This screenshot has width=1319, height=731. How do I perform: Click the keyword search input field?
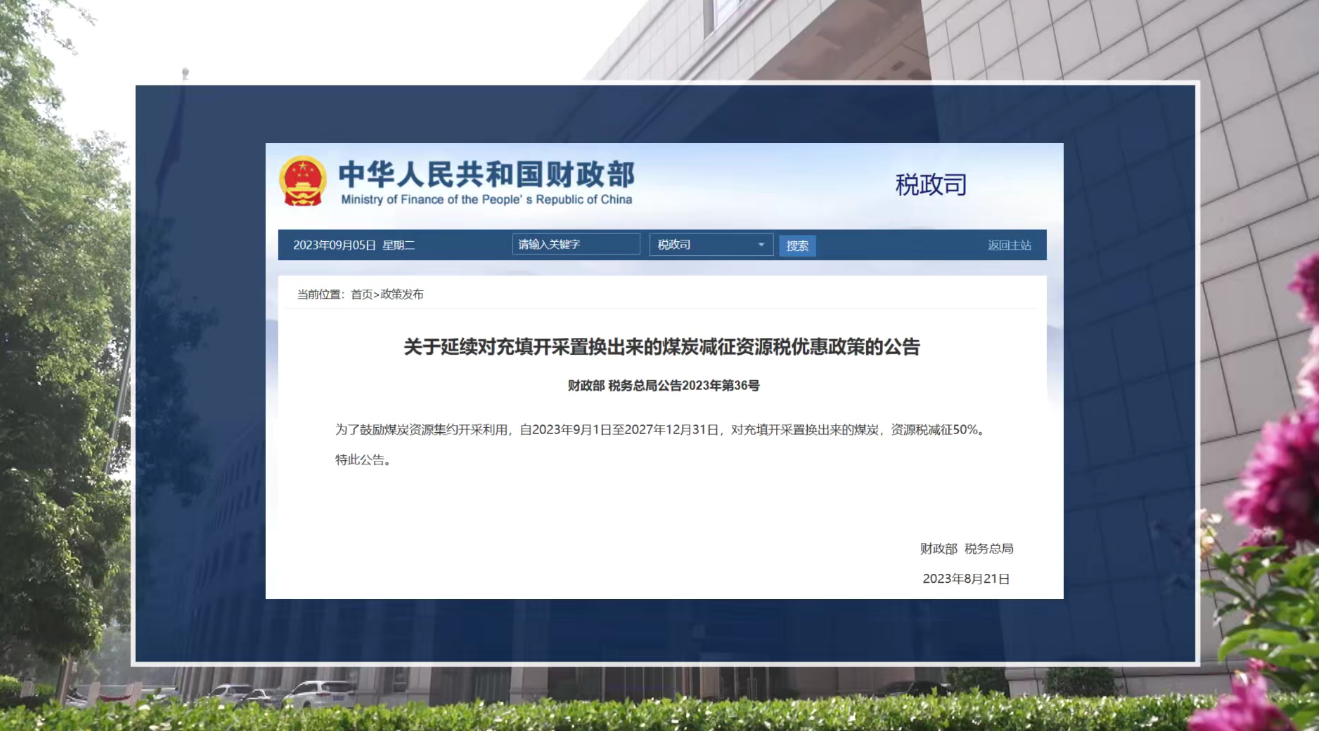[576, 245]
